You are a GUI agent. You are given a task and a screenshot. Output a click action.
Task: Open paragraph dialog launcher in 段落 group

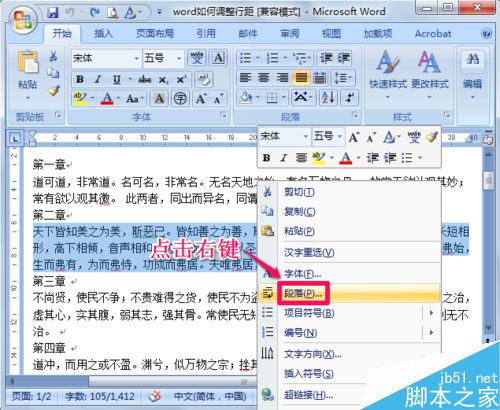[x=355, y=115]
